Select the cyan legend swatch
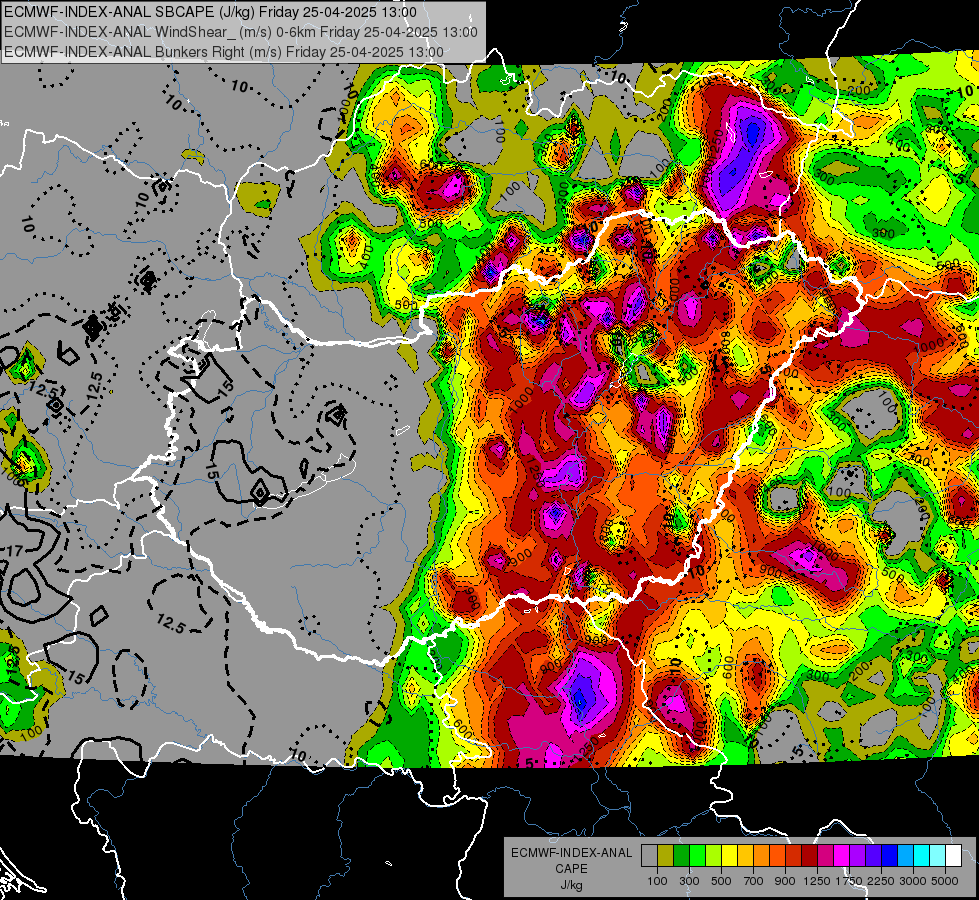 (922, 856)
